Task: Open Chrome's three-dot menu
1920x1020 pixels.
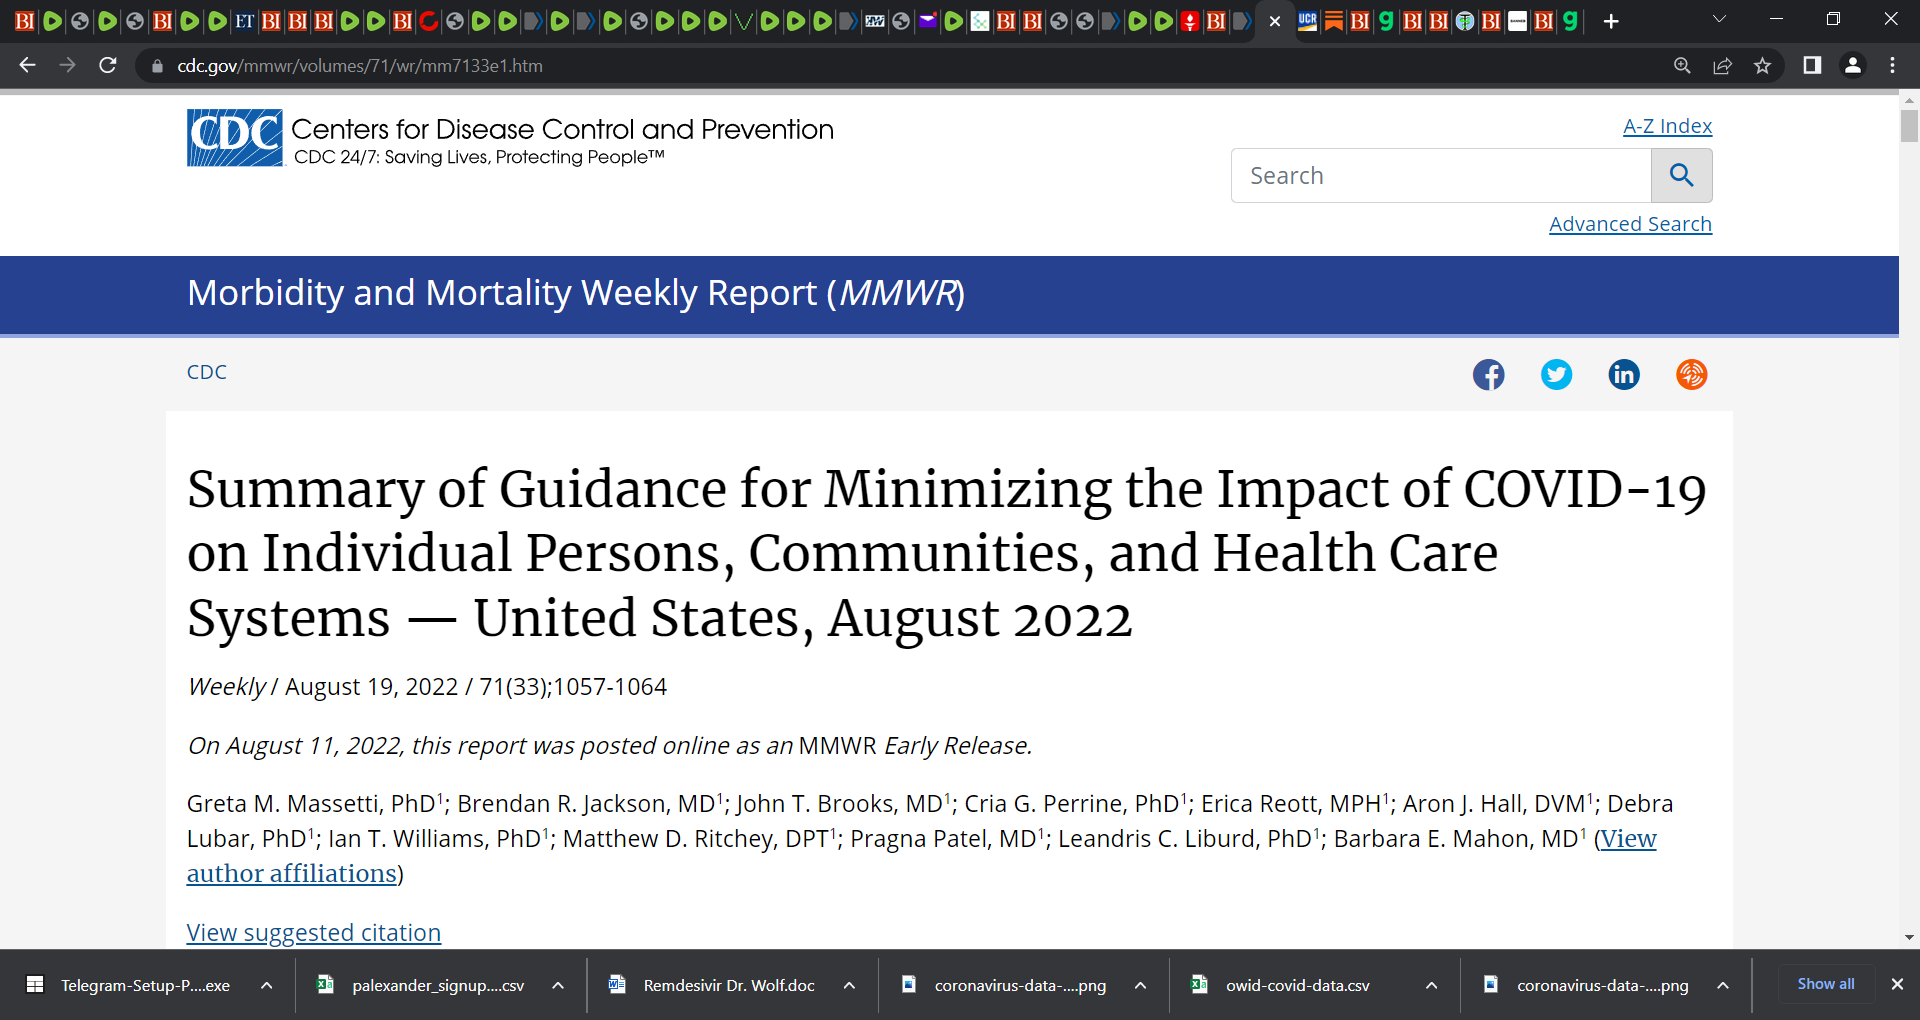Action: point(1892,65)
